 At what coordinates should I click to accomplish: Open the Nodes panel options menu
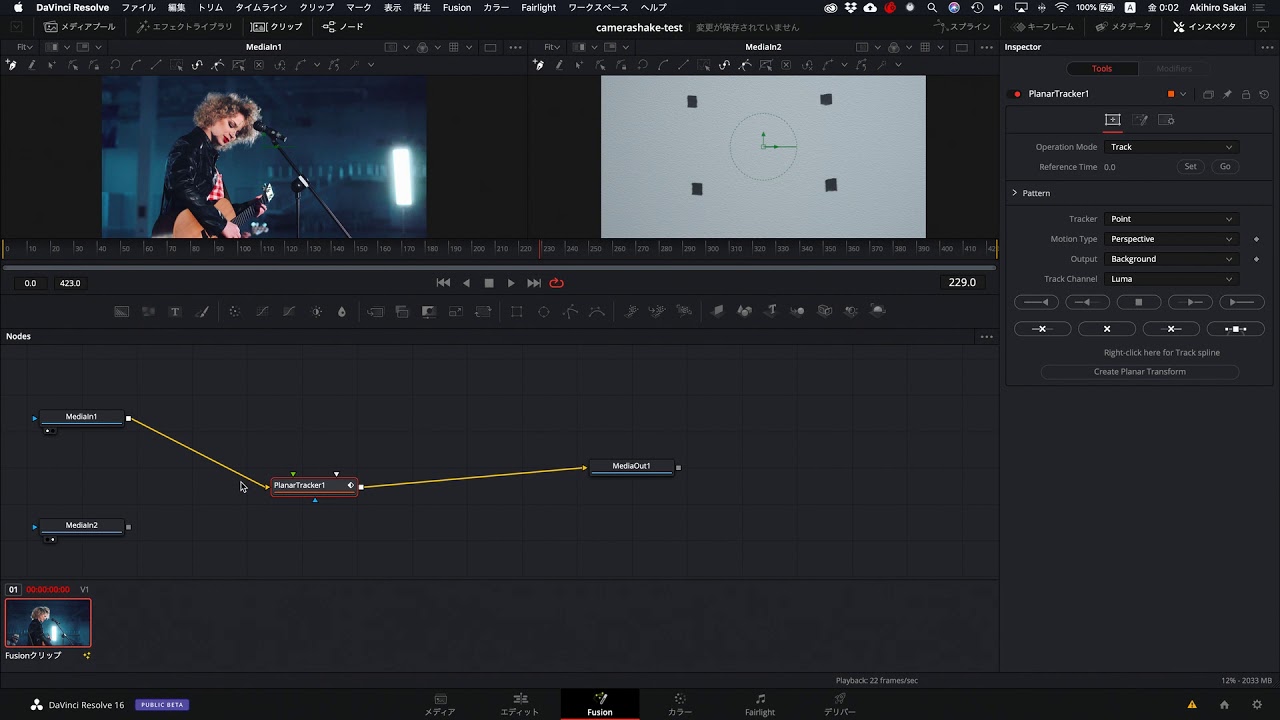point(986,337)
